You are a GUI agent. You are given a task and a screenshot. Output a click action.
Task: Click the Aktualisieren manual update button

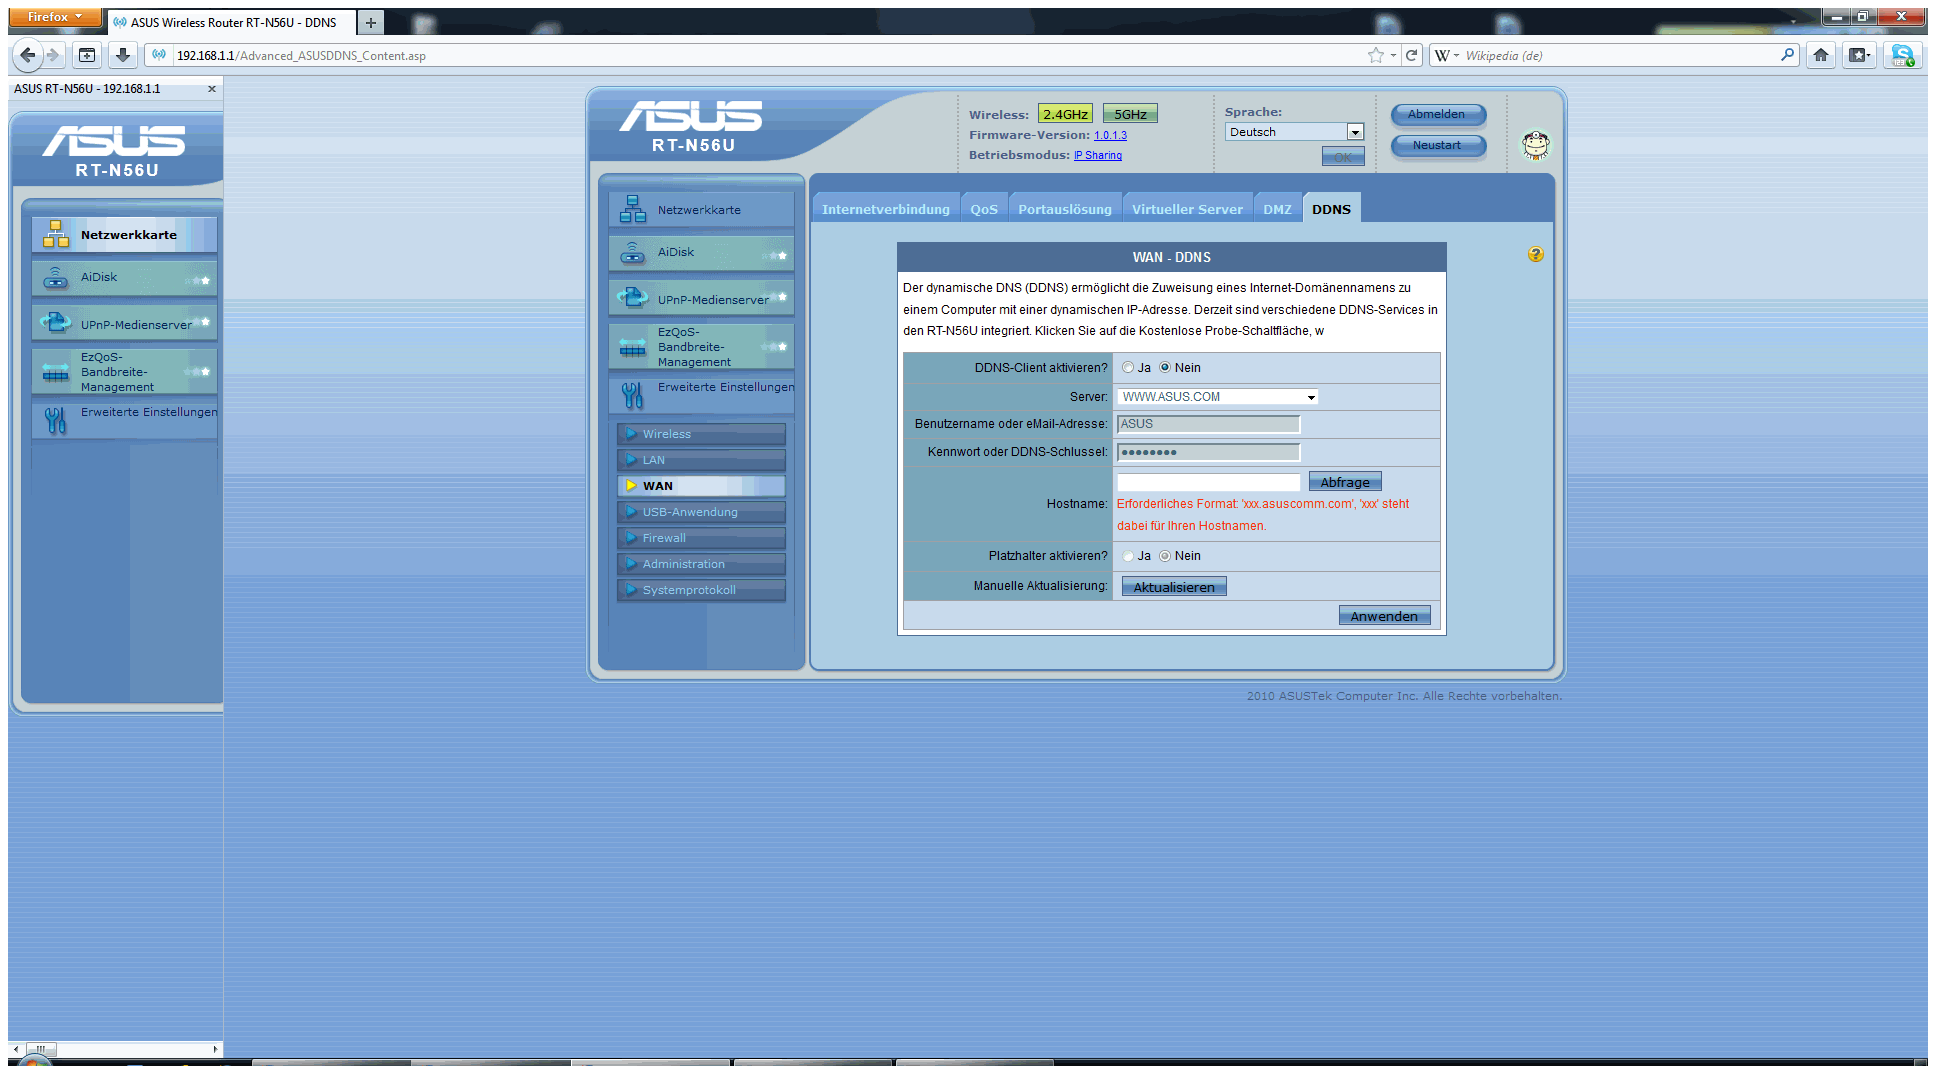click(x=1174, y=587)
